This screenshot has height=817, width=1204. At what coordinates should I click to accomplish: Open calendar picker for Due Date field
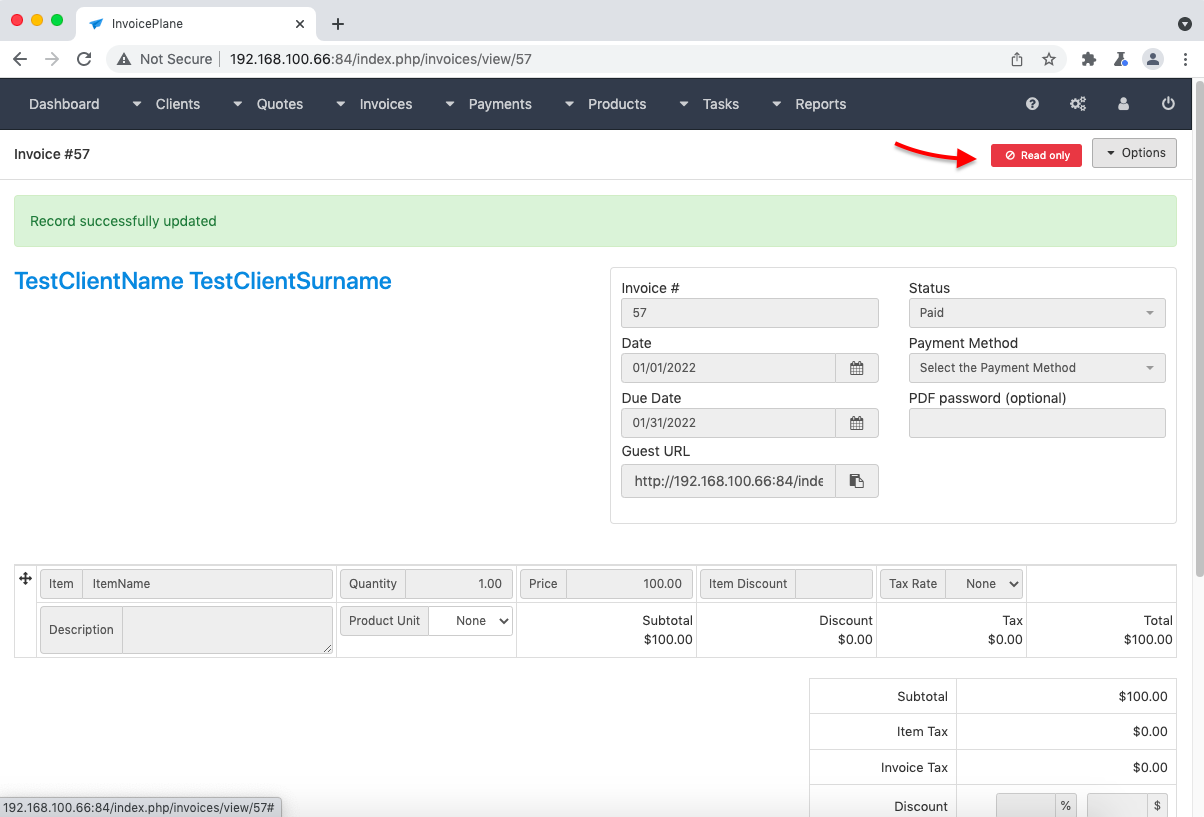[856, 423]
